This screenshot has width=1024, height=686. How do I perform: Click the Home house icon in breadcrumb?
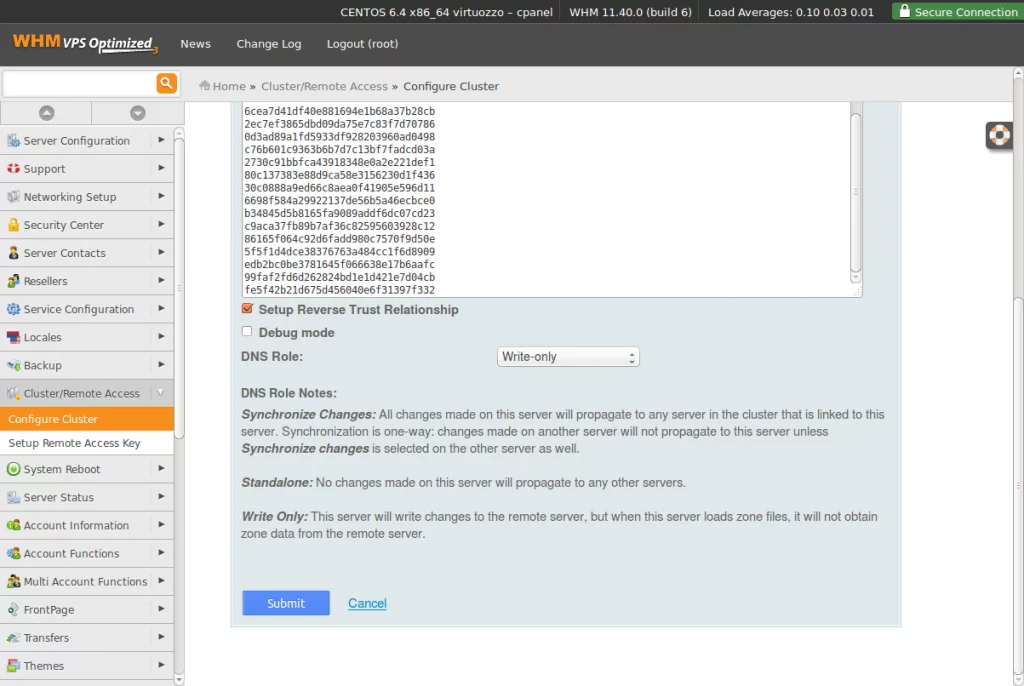pos(204,86)
